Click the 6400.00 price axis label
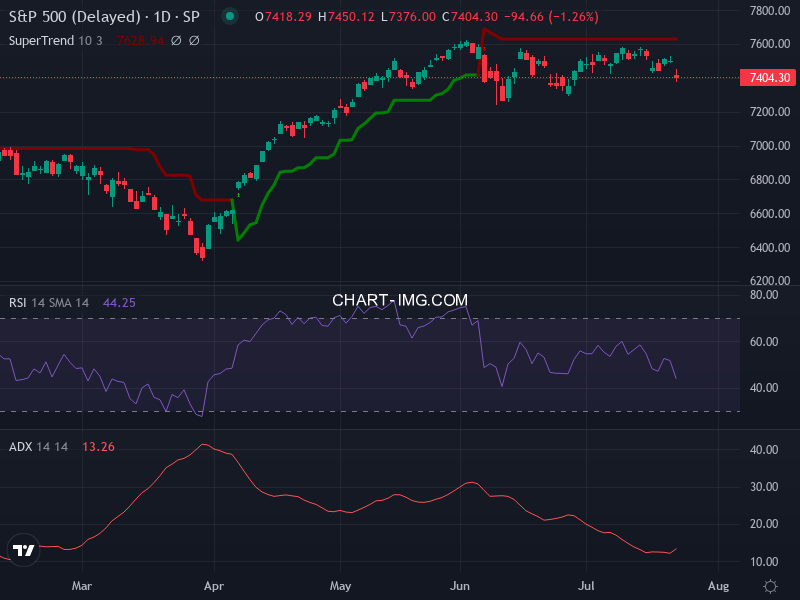Image resolution: width=800 pixels, height=600 pixels. [770, 247]
